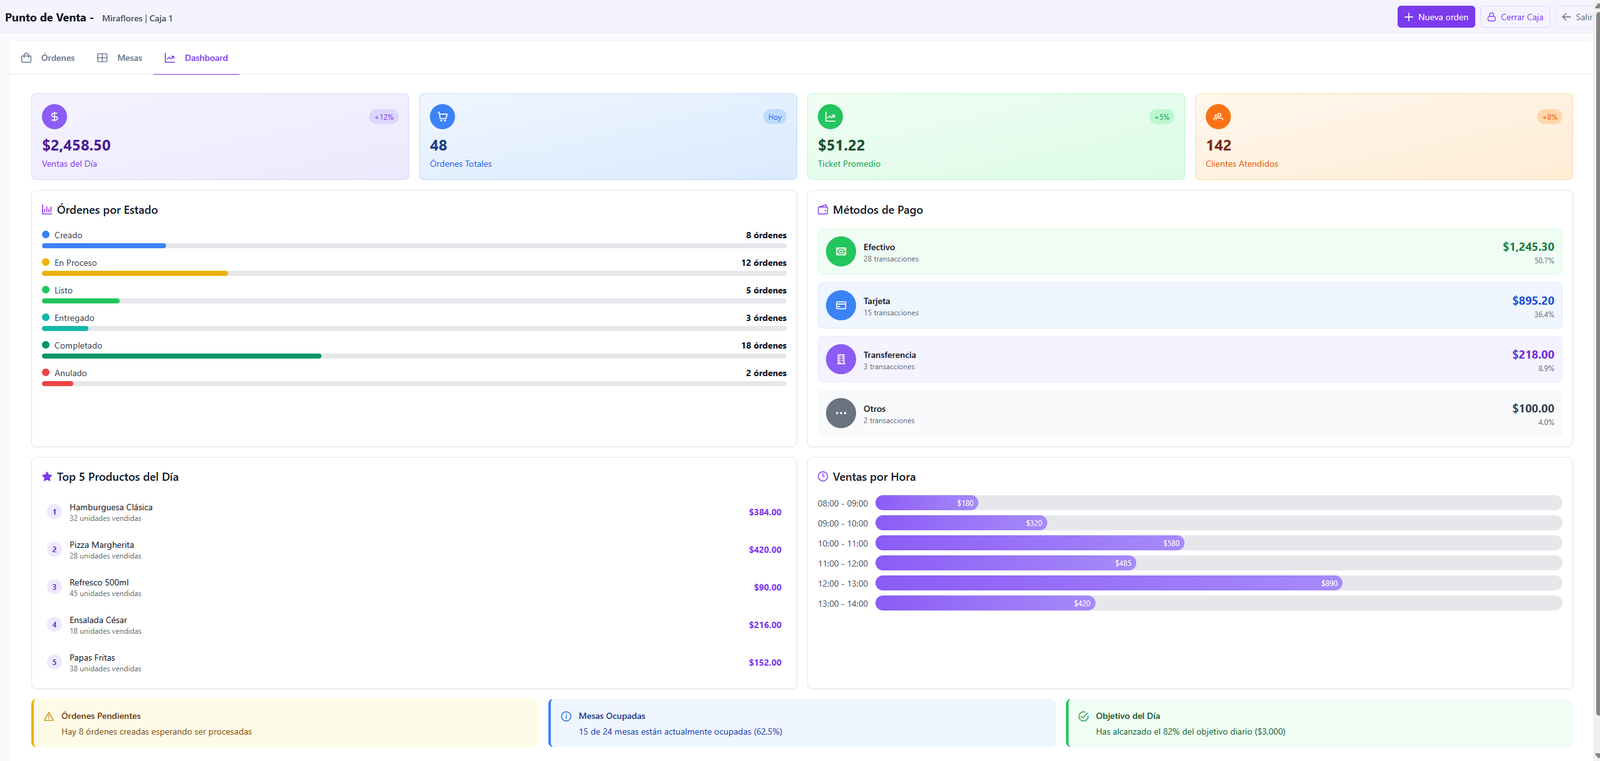Click the gray Otros ellipsis icon
Screen dimensions: 1600x761
[x=840, y=413]
